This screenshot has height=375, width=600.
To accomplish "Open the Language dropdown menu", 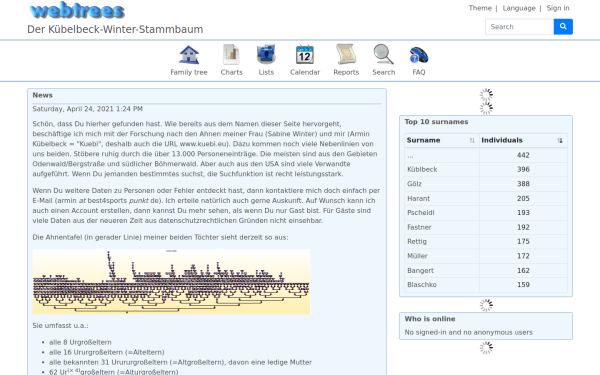I will (519, 8).
